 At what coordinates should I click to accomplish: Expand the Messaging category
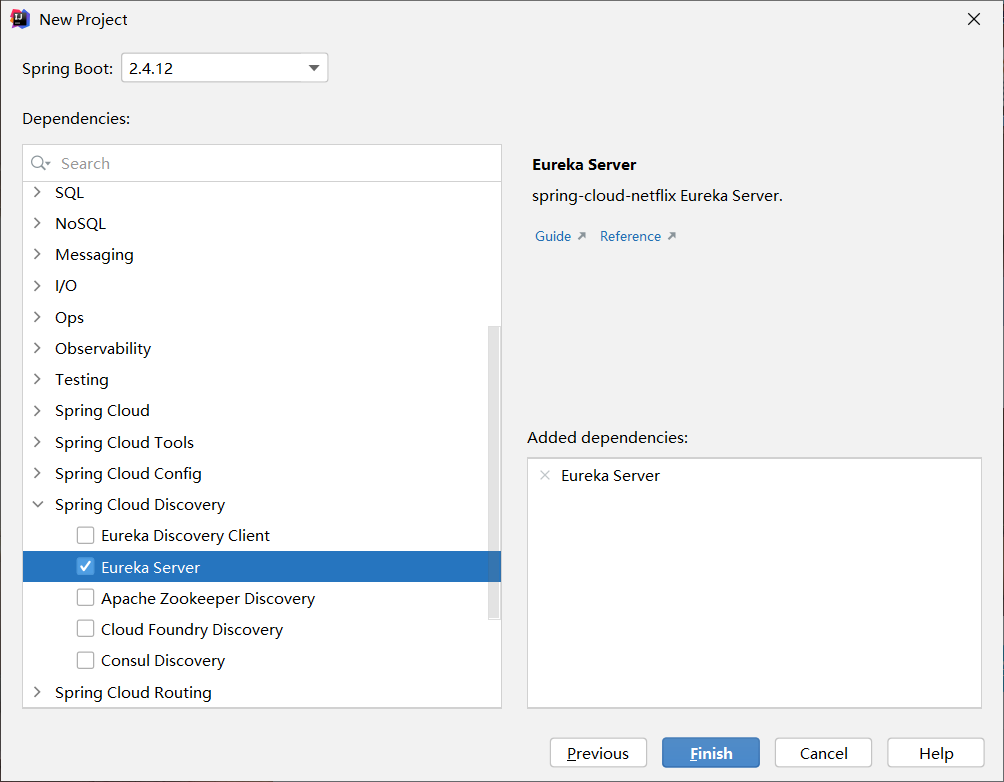tap(37, 254)
